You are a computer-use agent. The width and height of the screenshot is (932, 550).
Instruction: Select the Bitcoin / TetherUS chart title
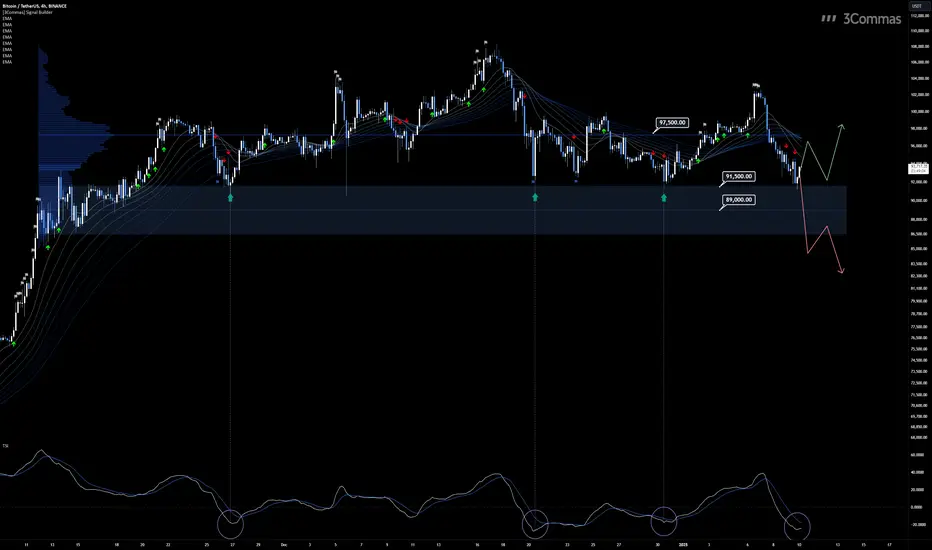click(34, 6)
